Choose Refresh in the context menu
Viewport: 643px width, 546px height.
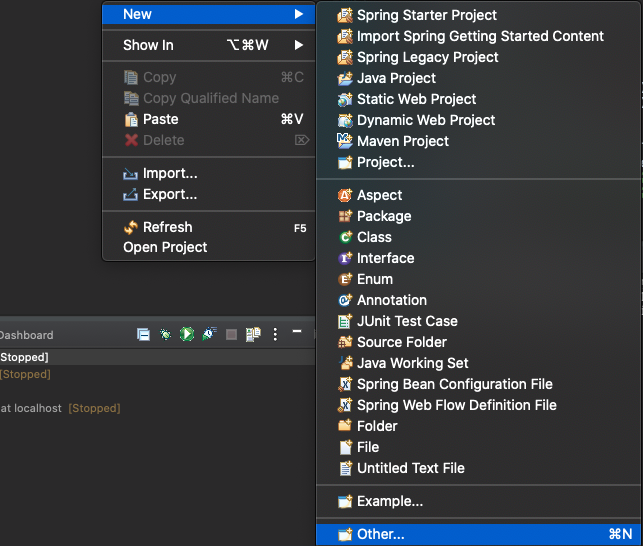coord(208,227)
